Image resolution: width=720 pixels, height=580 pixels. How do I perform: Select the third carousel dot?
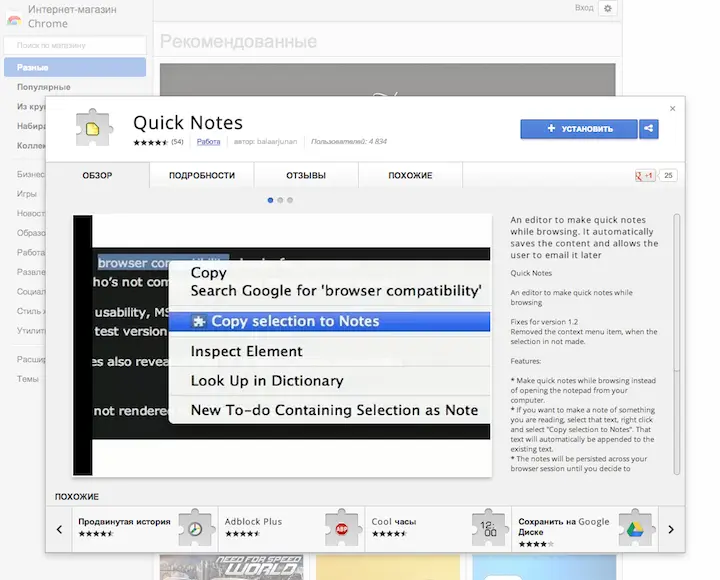click(x=290, y=200)
